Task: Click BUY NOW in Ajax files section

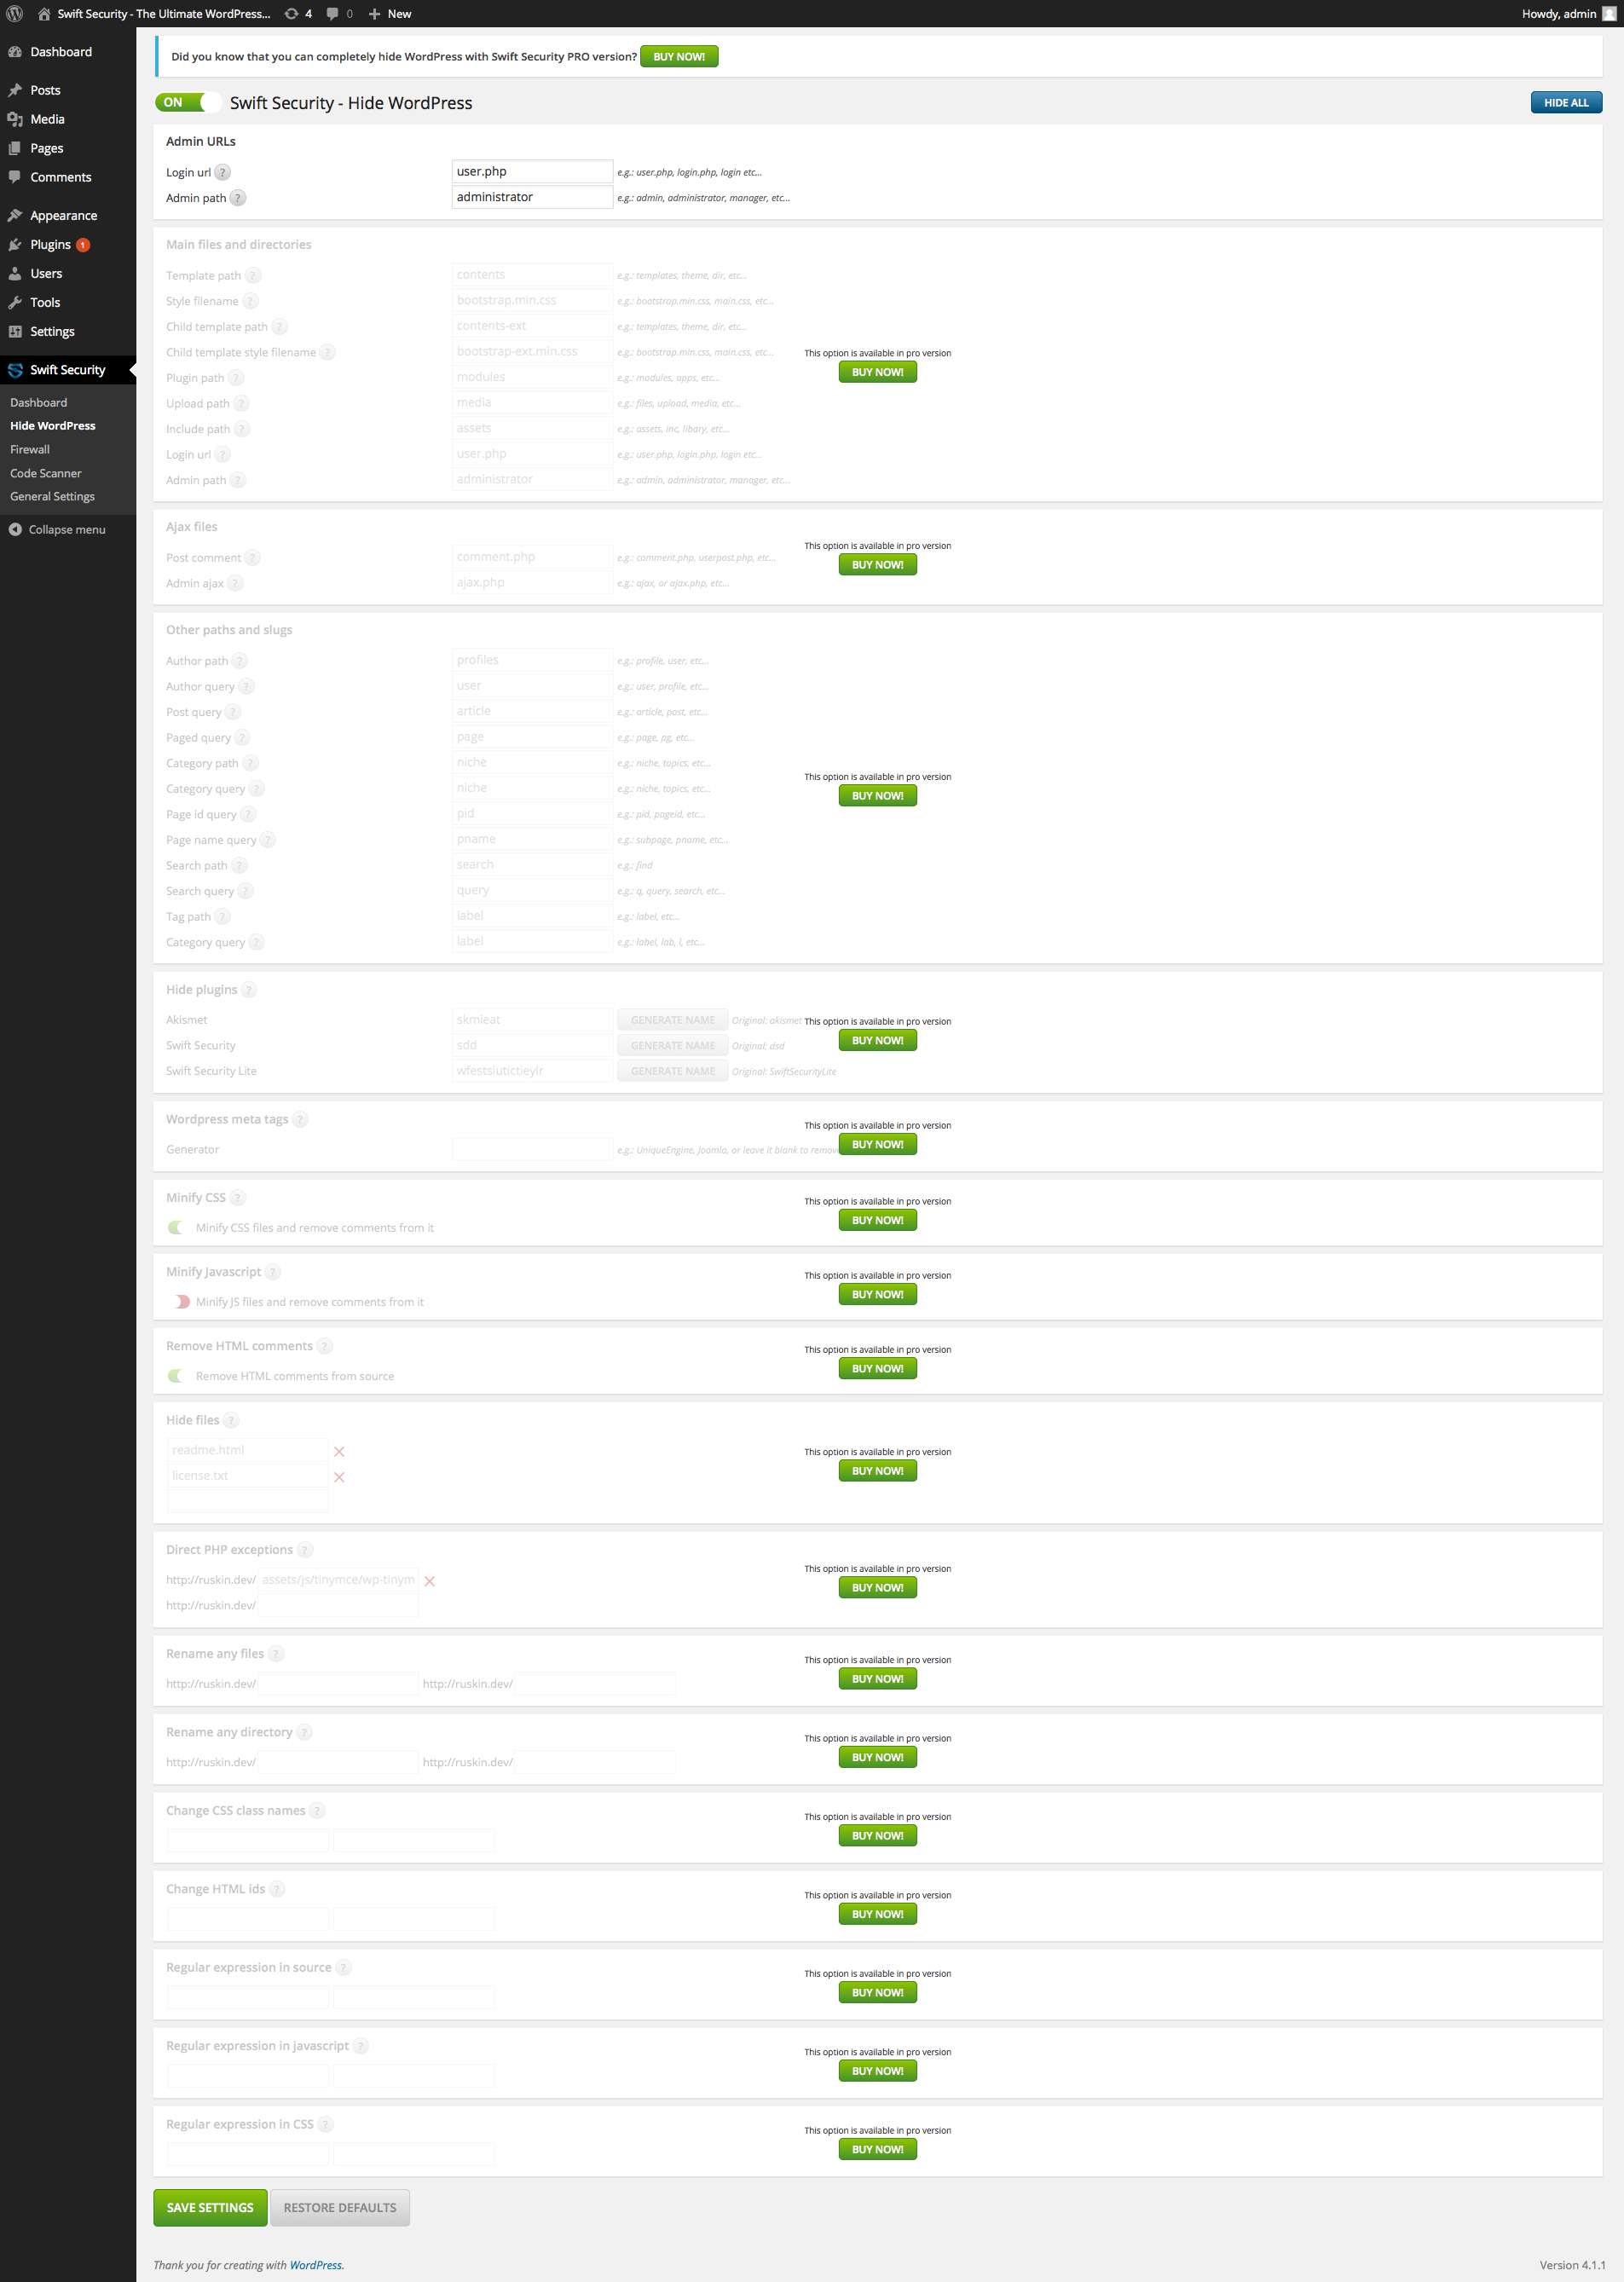Action: 877,565
